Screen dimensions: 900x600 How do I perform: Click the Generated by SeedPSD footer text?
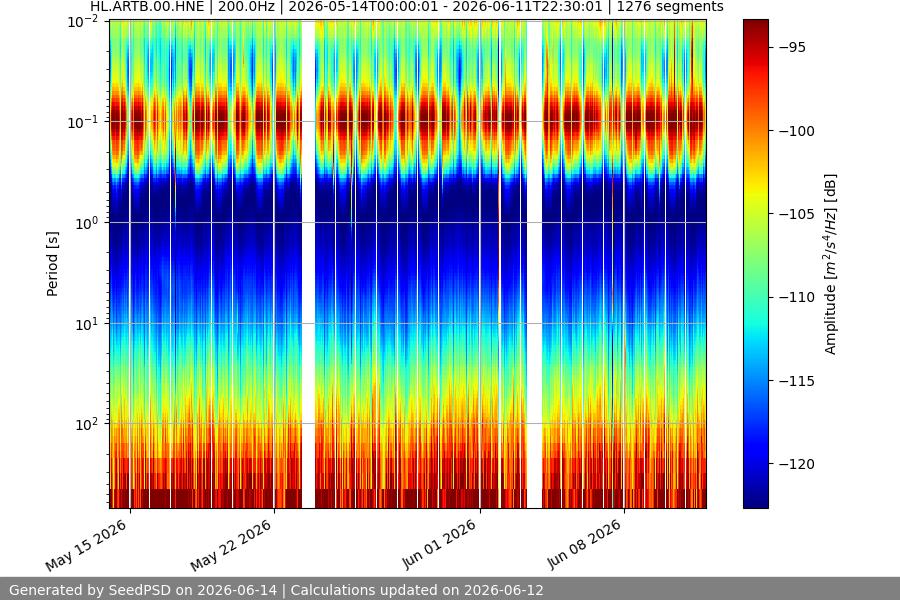tap(276, 590)
